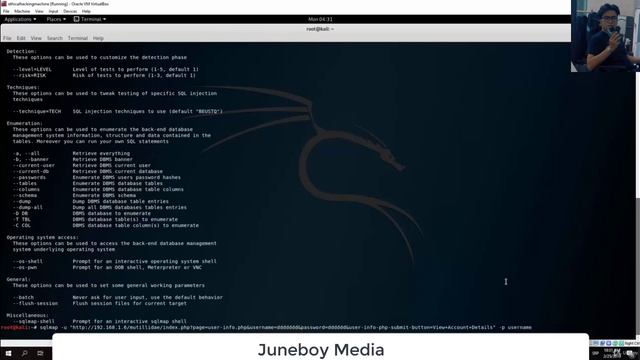Open VirtualBox Input menu
Image resolution: width=640 pixels, height=360 pixels.
[x=53, y=11]
